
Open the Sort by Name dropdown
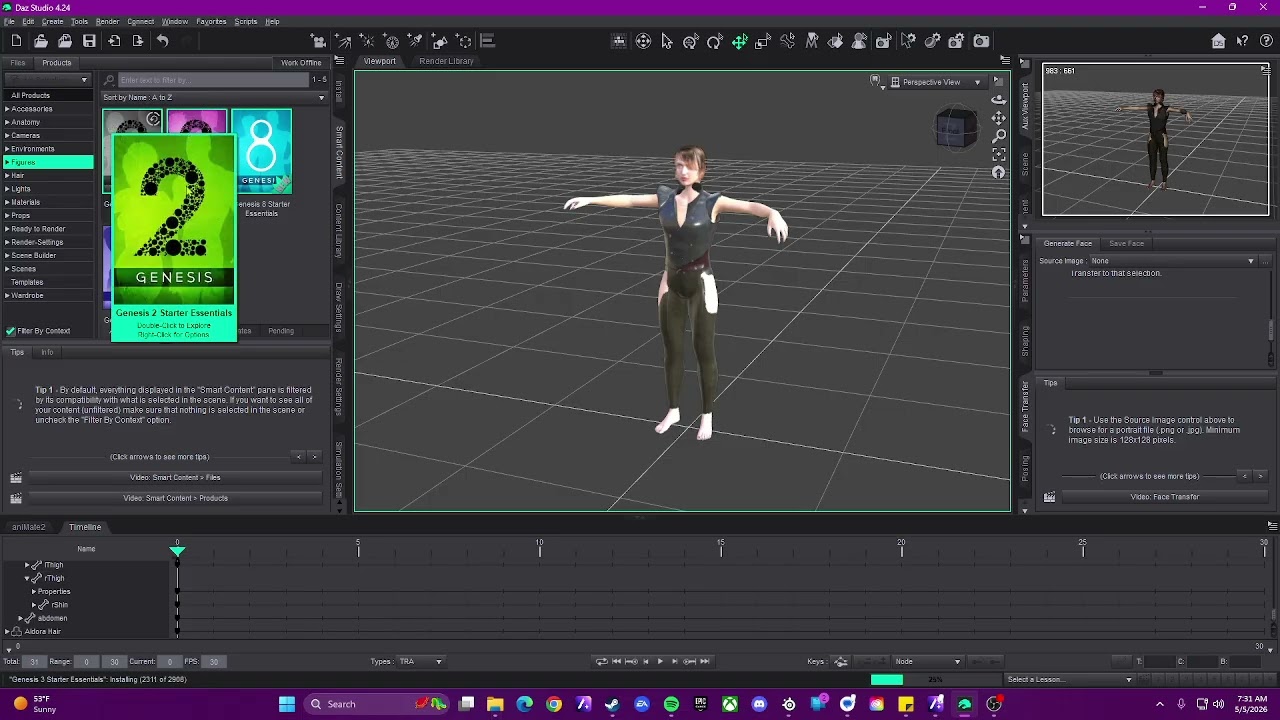coord(215,97)
